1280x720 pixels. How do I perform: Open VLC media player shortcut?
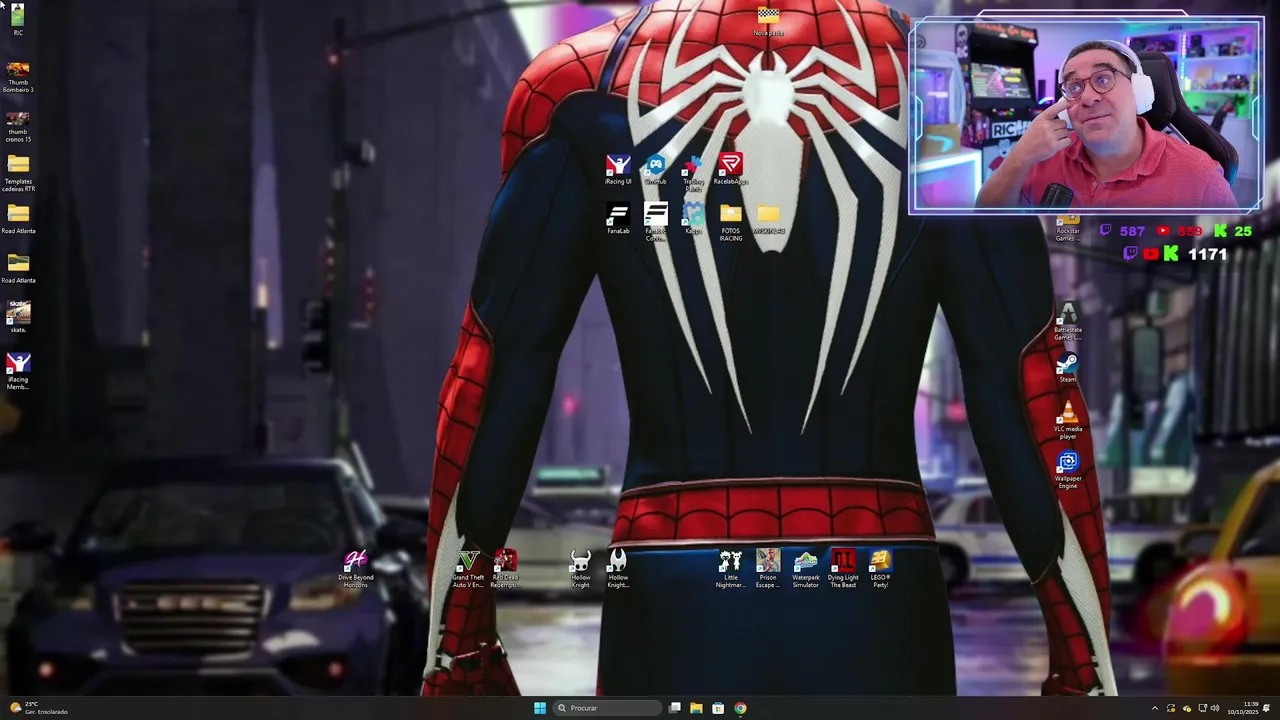1068,421
